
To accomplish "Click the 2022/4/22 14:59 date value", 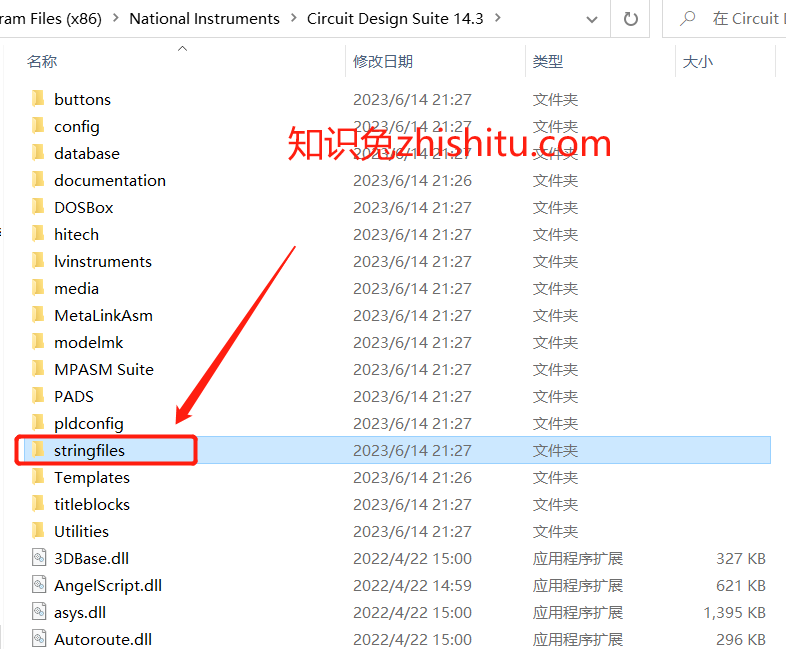I will coord(412,586).
